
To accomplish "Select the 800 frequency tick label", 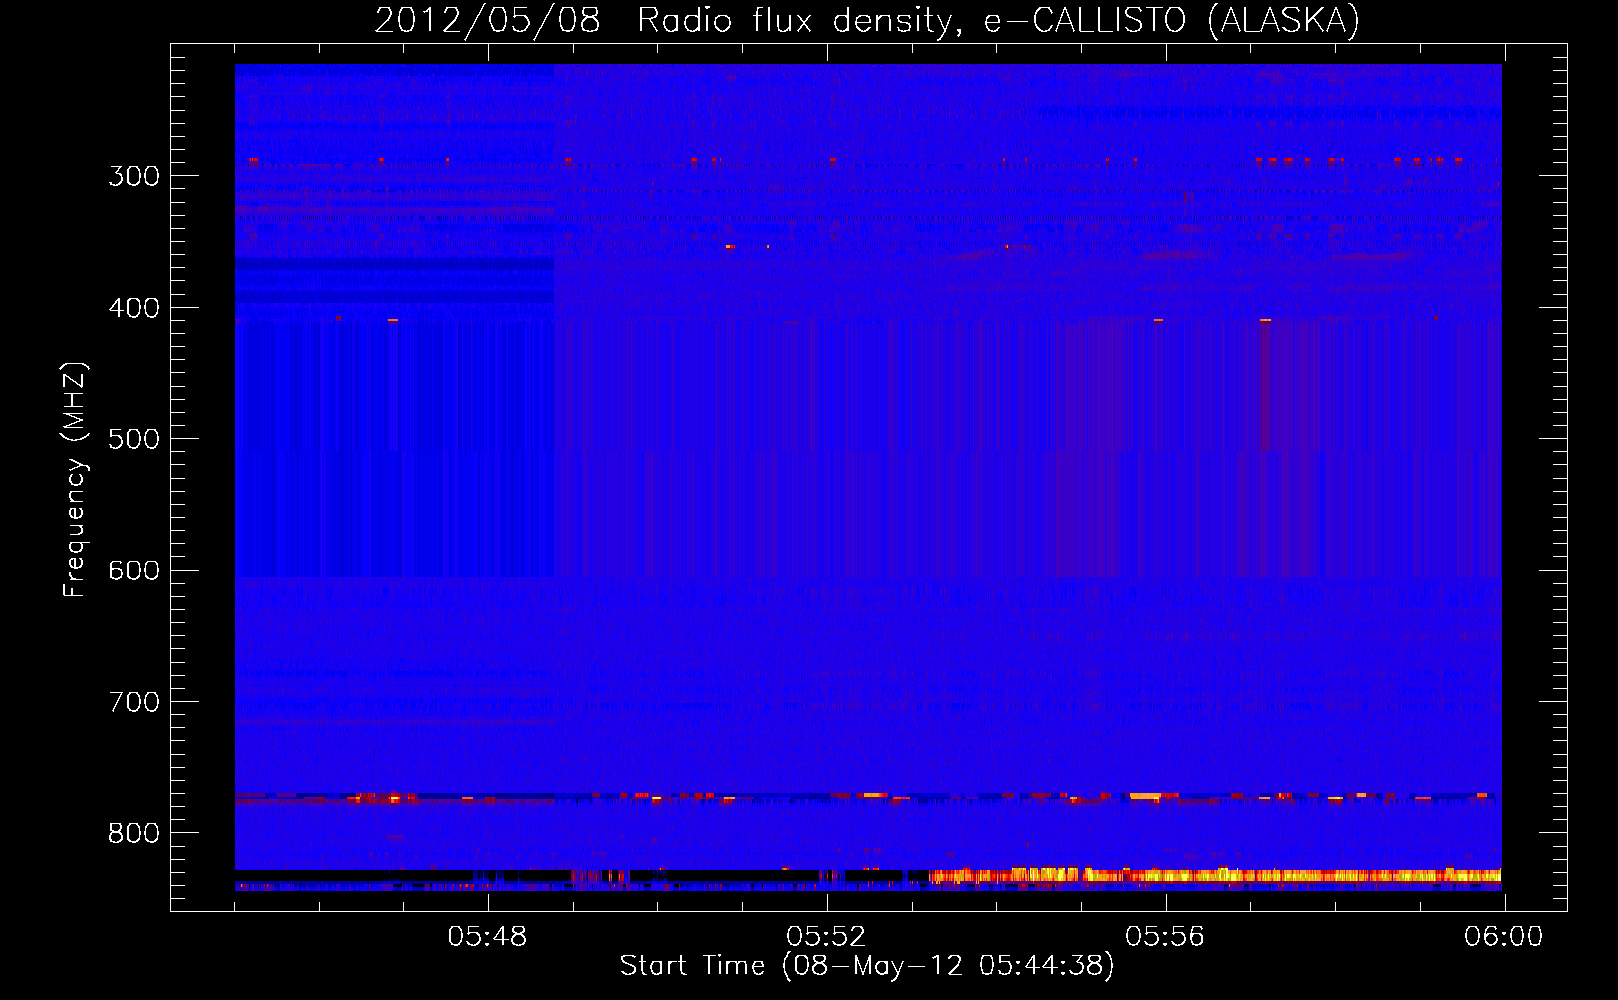I will (x=134, y=833).
